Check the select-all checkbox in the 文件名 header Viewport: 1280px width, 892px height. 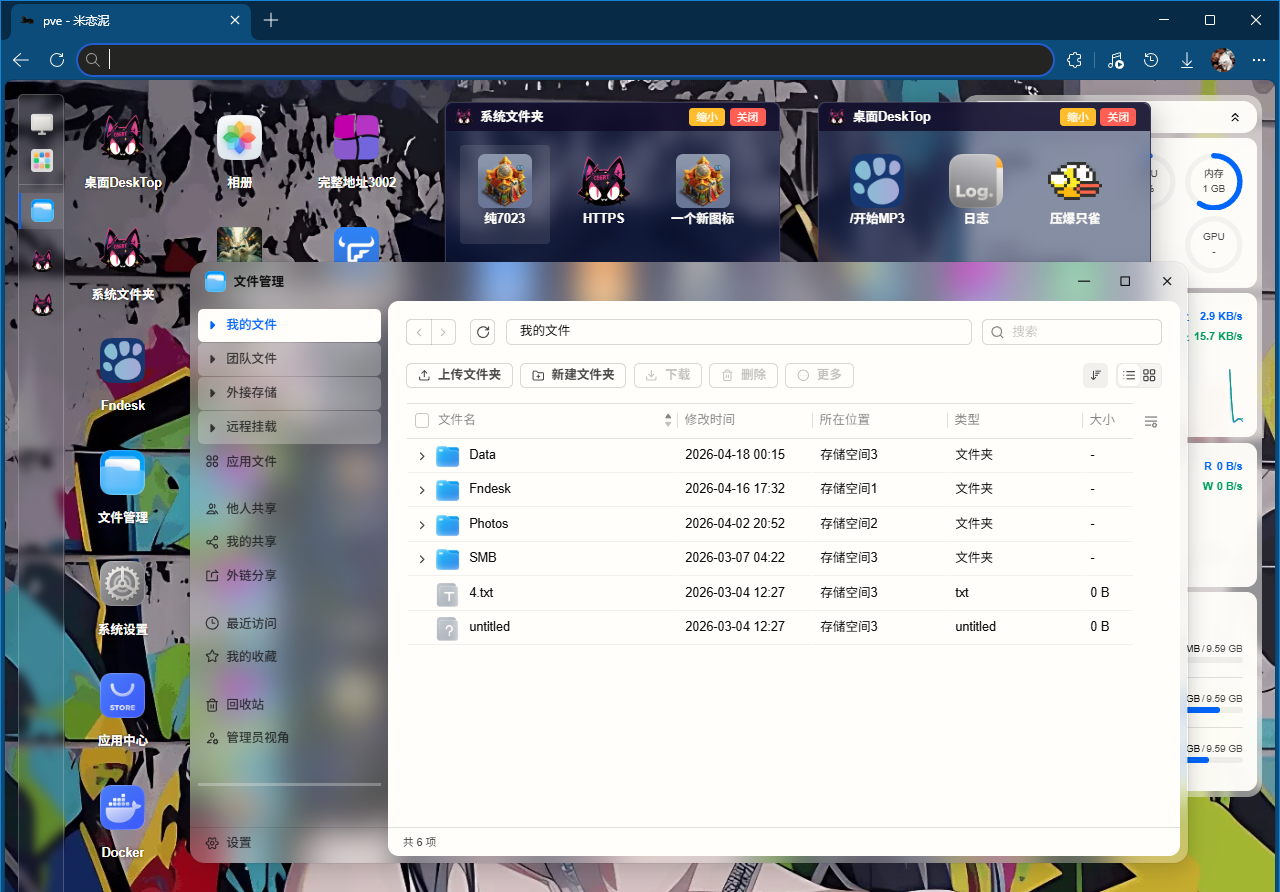pyautogui.click(x=421, y=420)
